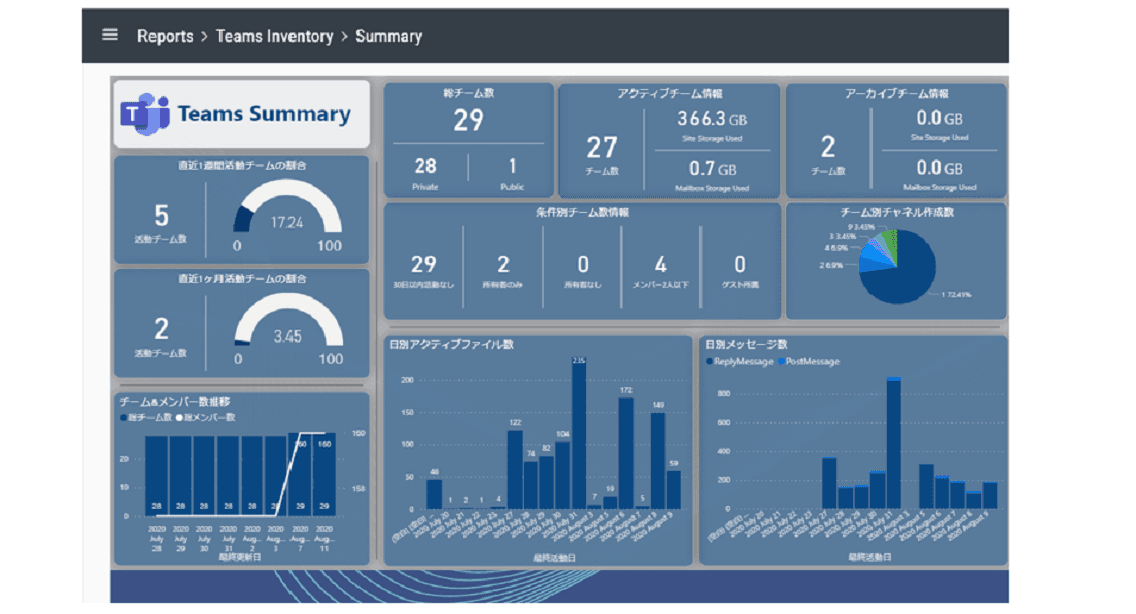
Task: Open the hamburger navigation menu
Action: point(110,35)
